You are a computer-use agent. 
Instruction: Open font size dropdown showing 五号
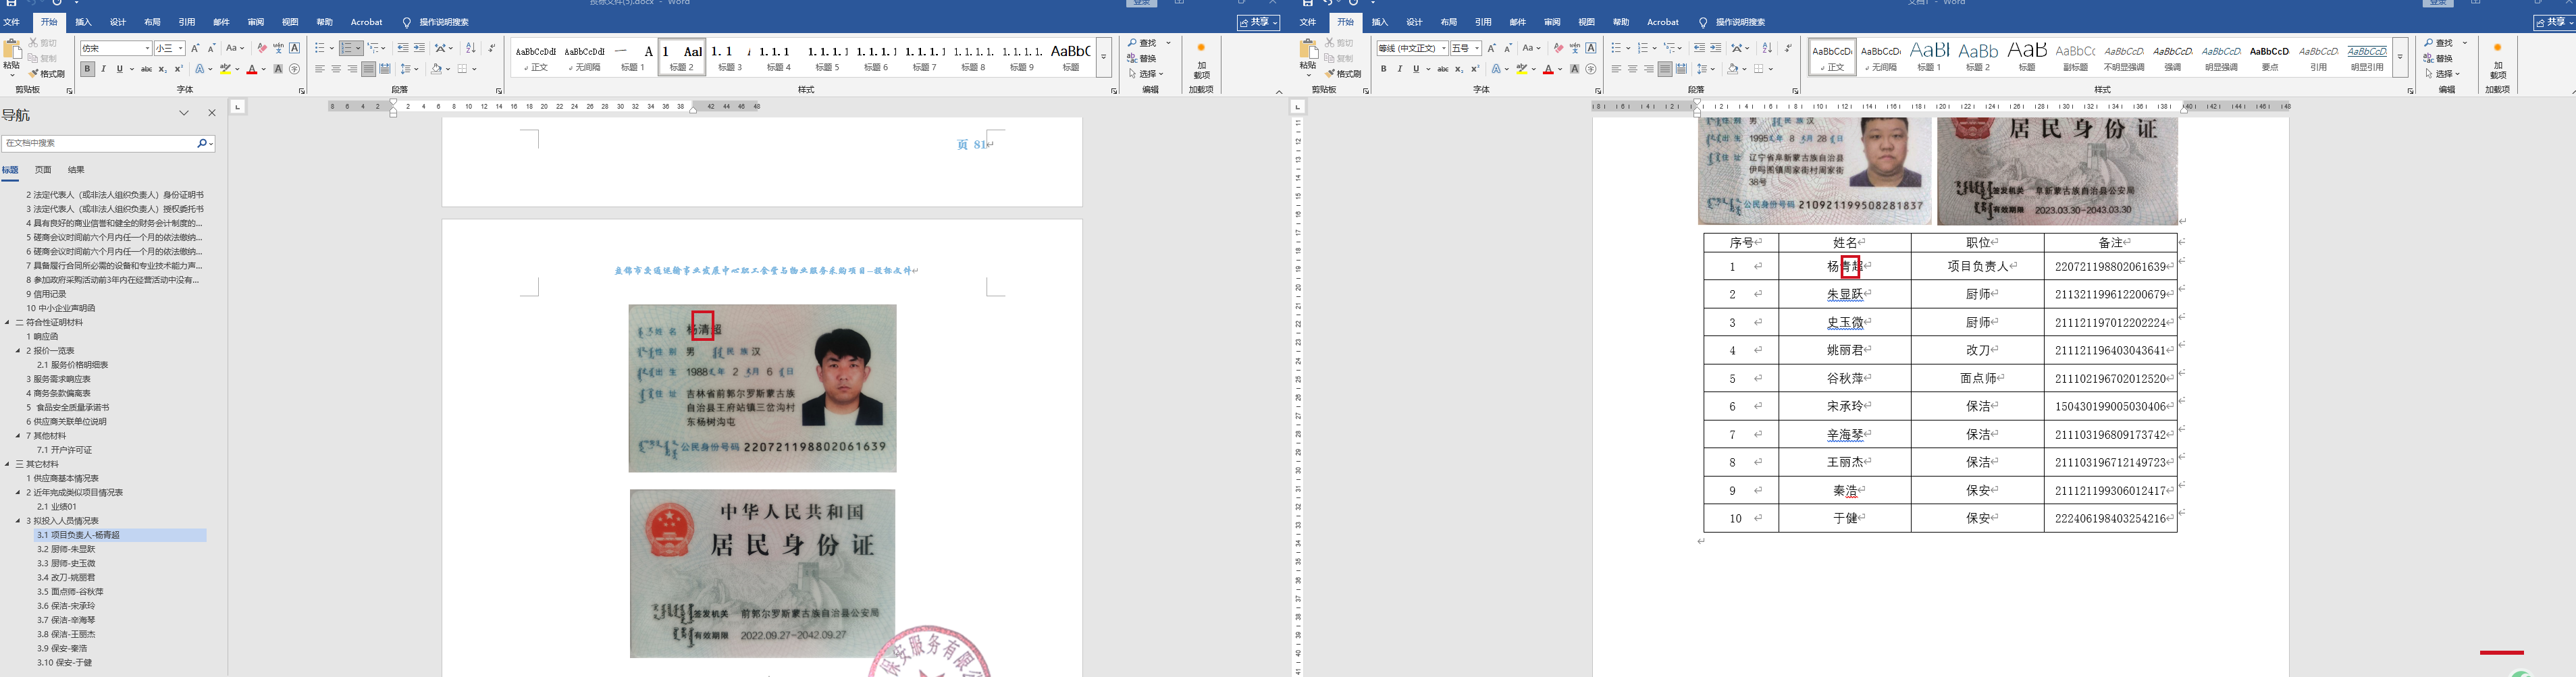point(1476,48)
